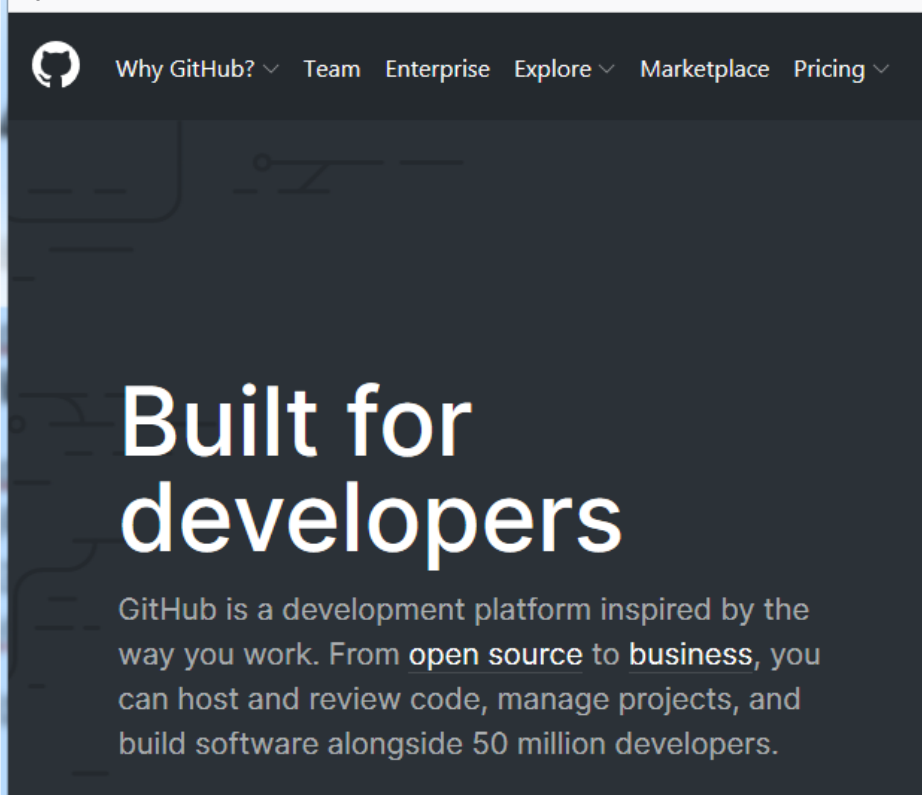Click the GitHub Octocat logo
This screenshot has height=795, width=922.
pos(56,65)
